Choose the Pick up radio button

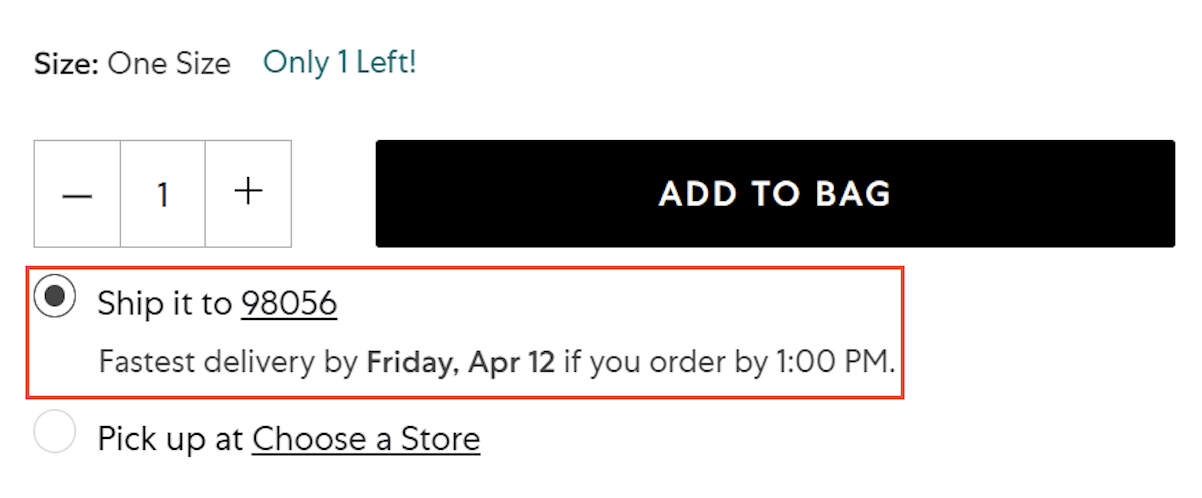(55, 433)
